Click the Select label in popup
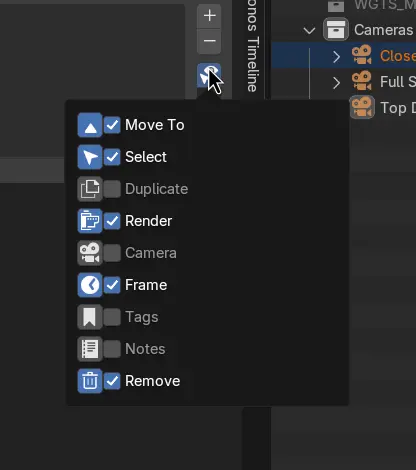416x470 pixels. click(146, 157)
